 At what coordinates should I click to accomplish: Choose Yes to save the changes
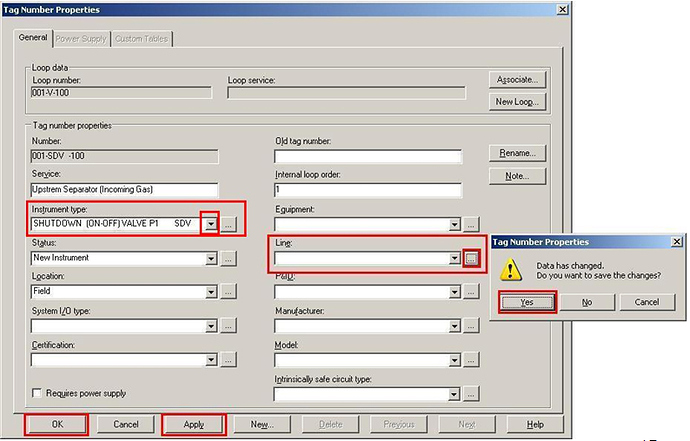pyautogui.click(x=527, y=302)
